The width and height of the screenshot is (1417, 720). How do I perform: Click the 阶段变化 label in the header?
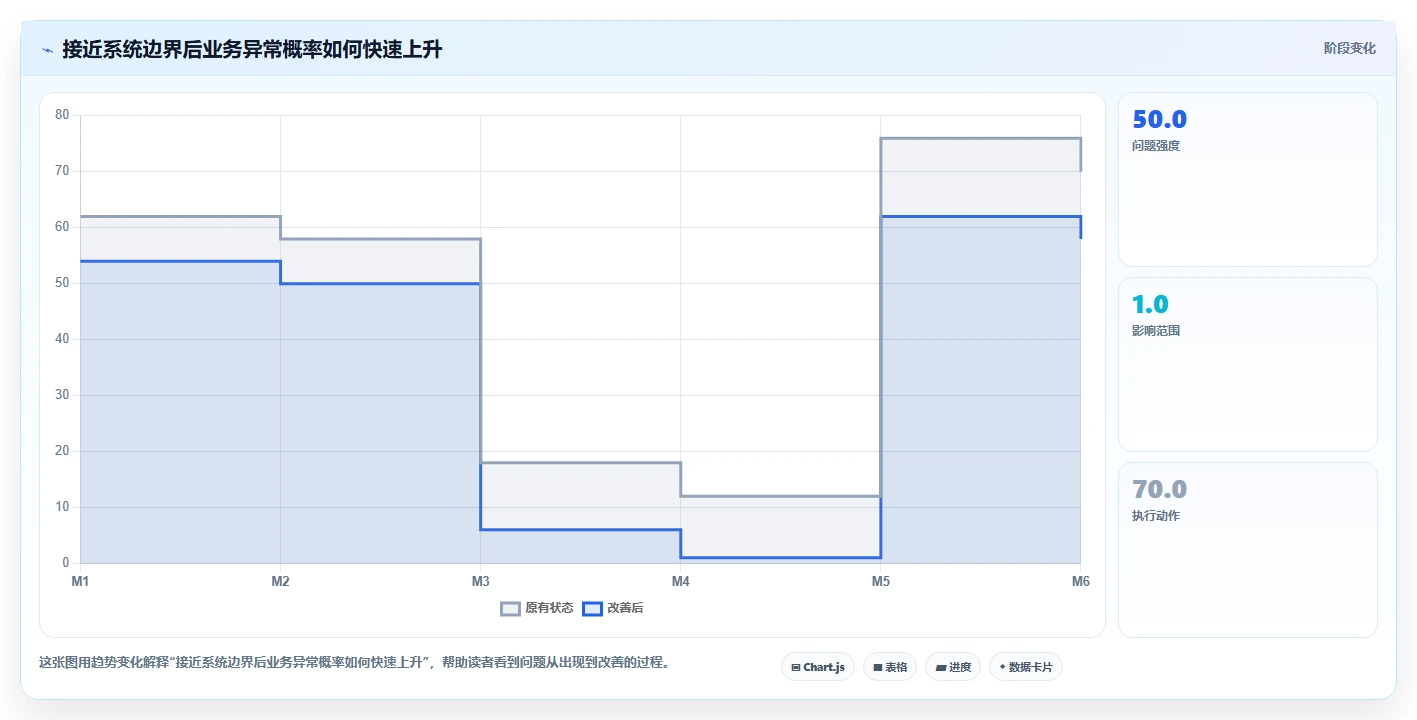[1349, 48]
